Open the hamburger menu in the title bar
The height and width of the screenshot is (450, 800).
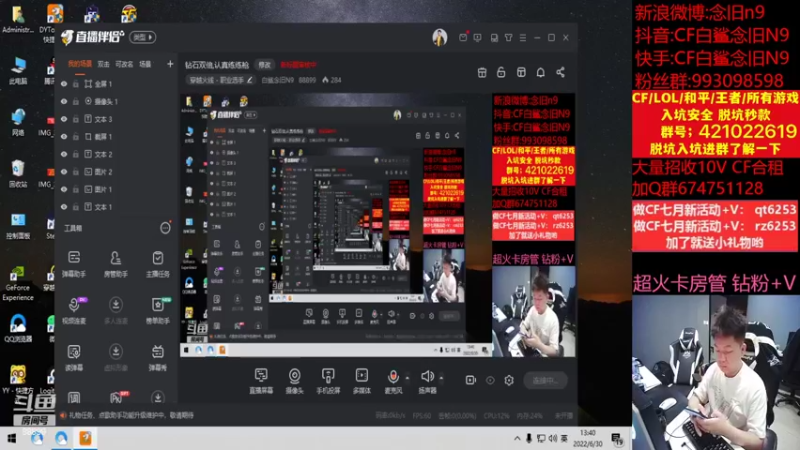pos(522,37)
